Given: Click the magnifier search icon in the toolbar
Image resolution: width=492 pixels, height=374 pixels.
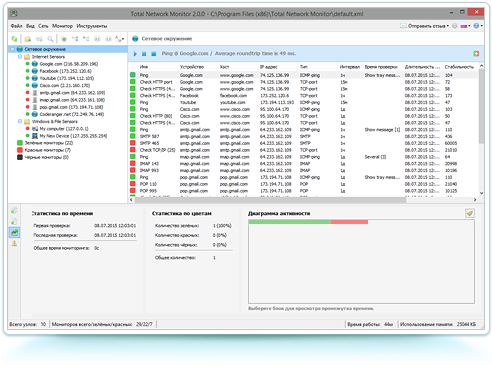Looking at the screenshot, I should pyautogui.click(x=50, y=39).
